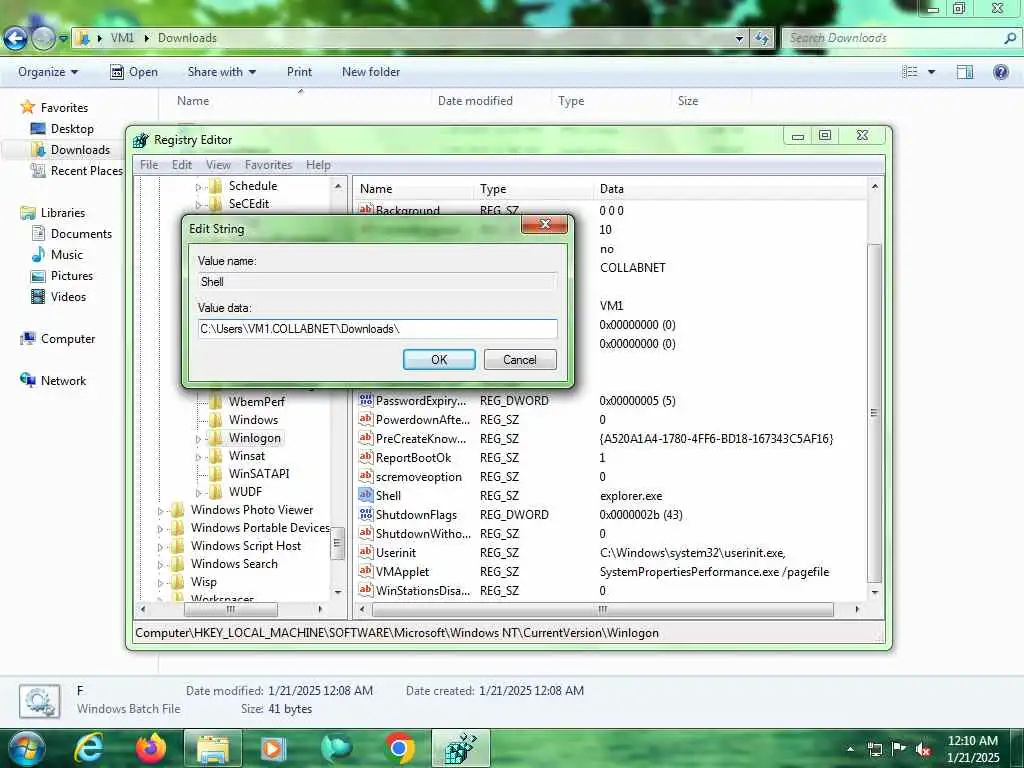Viewport: 1024px width, 768px height.
Task: Switch to Registry Editor taskbar icon
Action: [x=461, y=748]
